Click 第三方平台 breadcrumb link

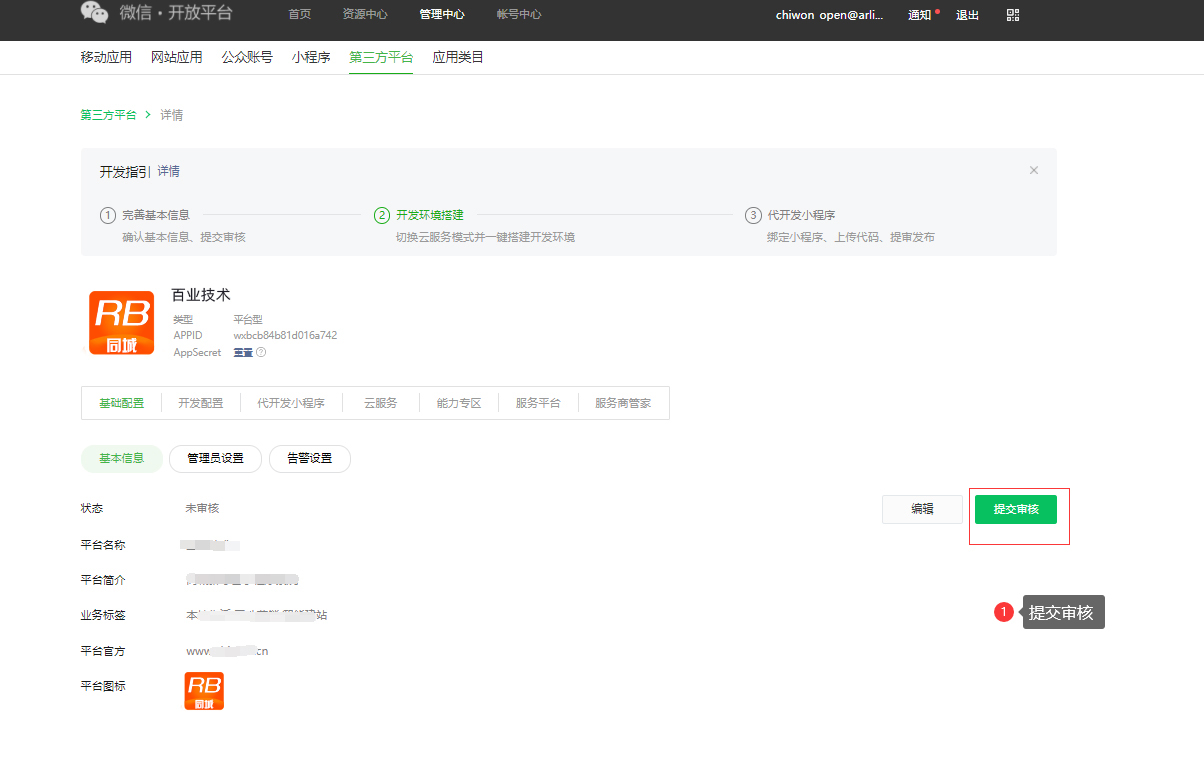(x=108, y=115)
